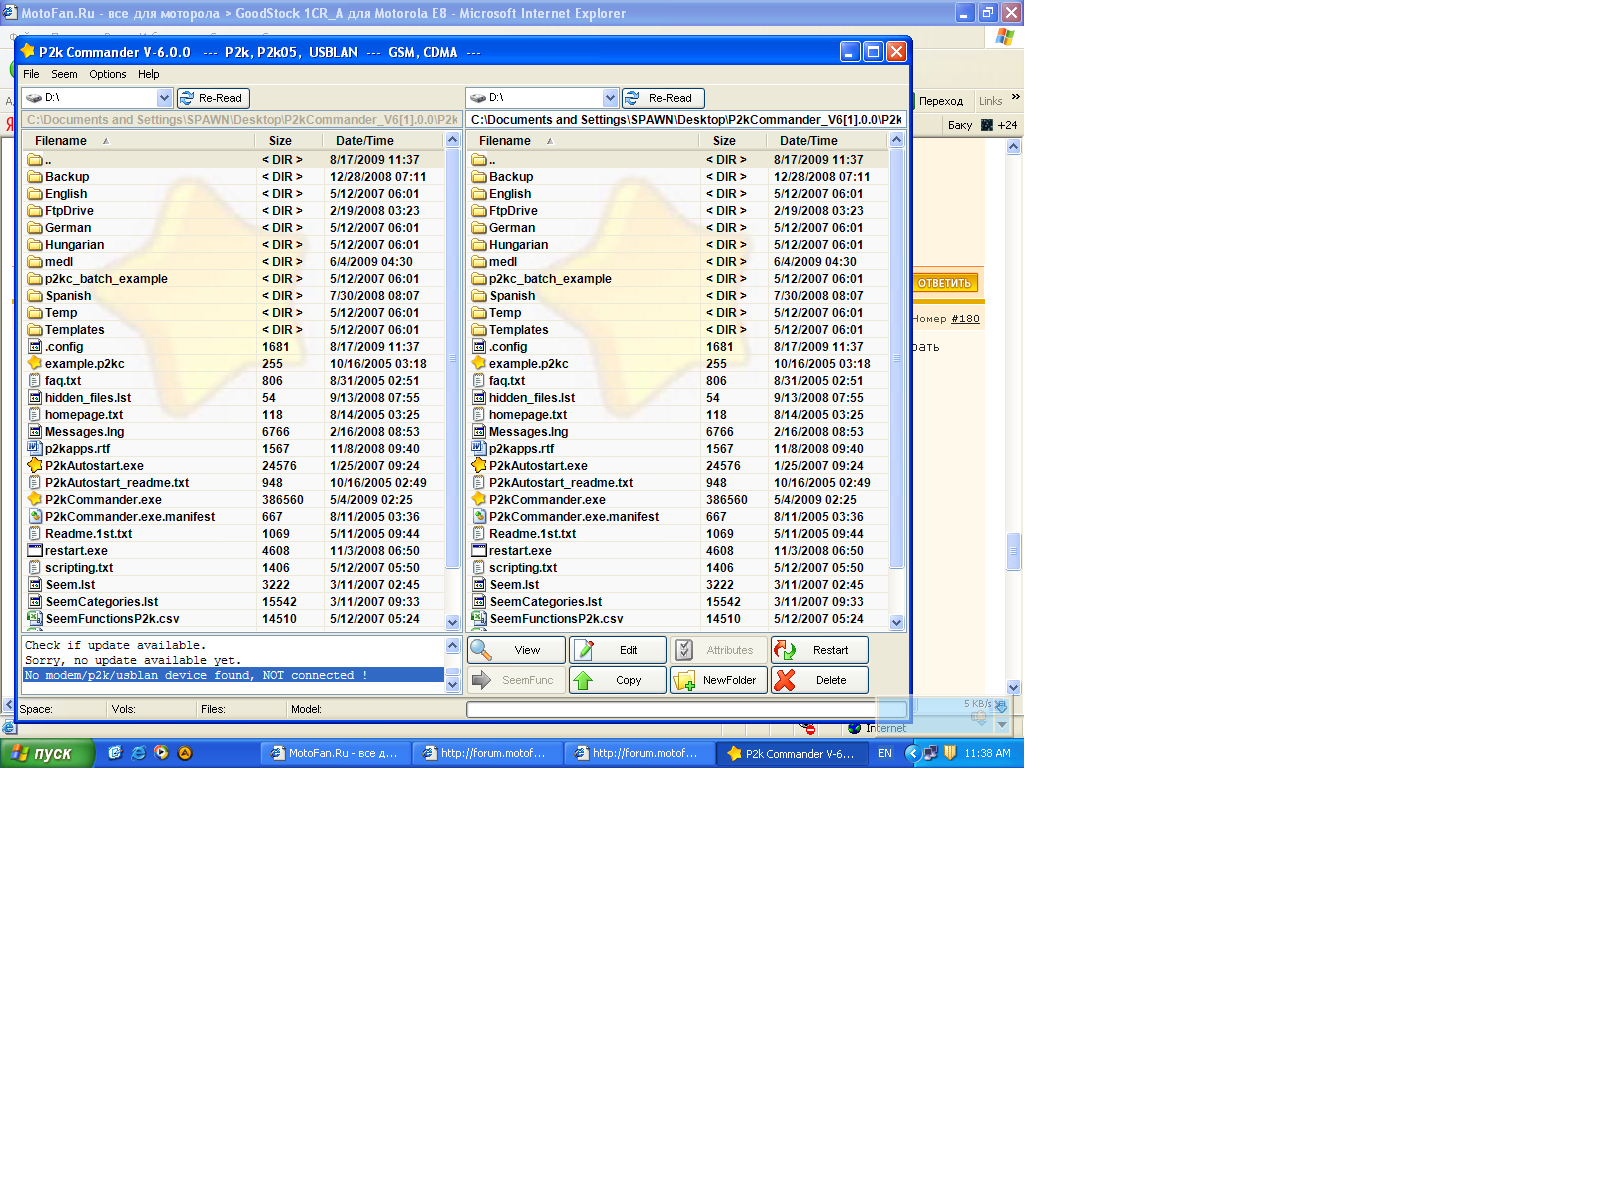Select 'Hungarian' in left panel
This screenshot has height=1200, width=1600.
point(74,245)
